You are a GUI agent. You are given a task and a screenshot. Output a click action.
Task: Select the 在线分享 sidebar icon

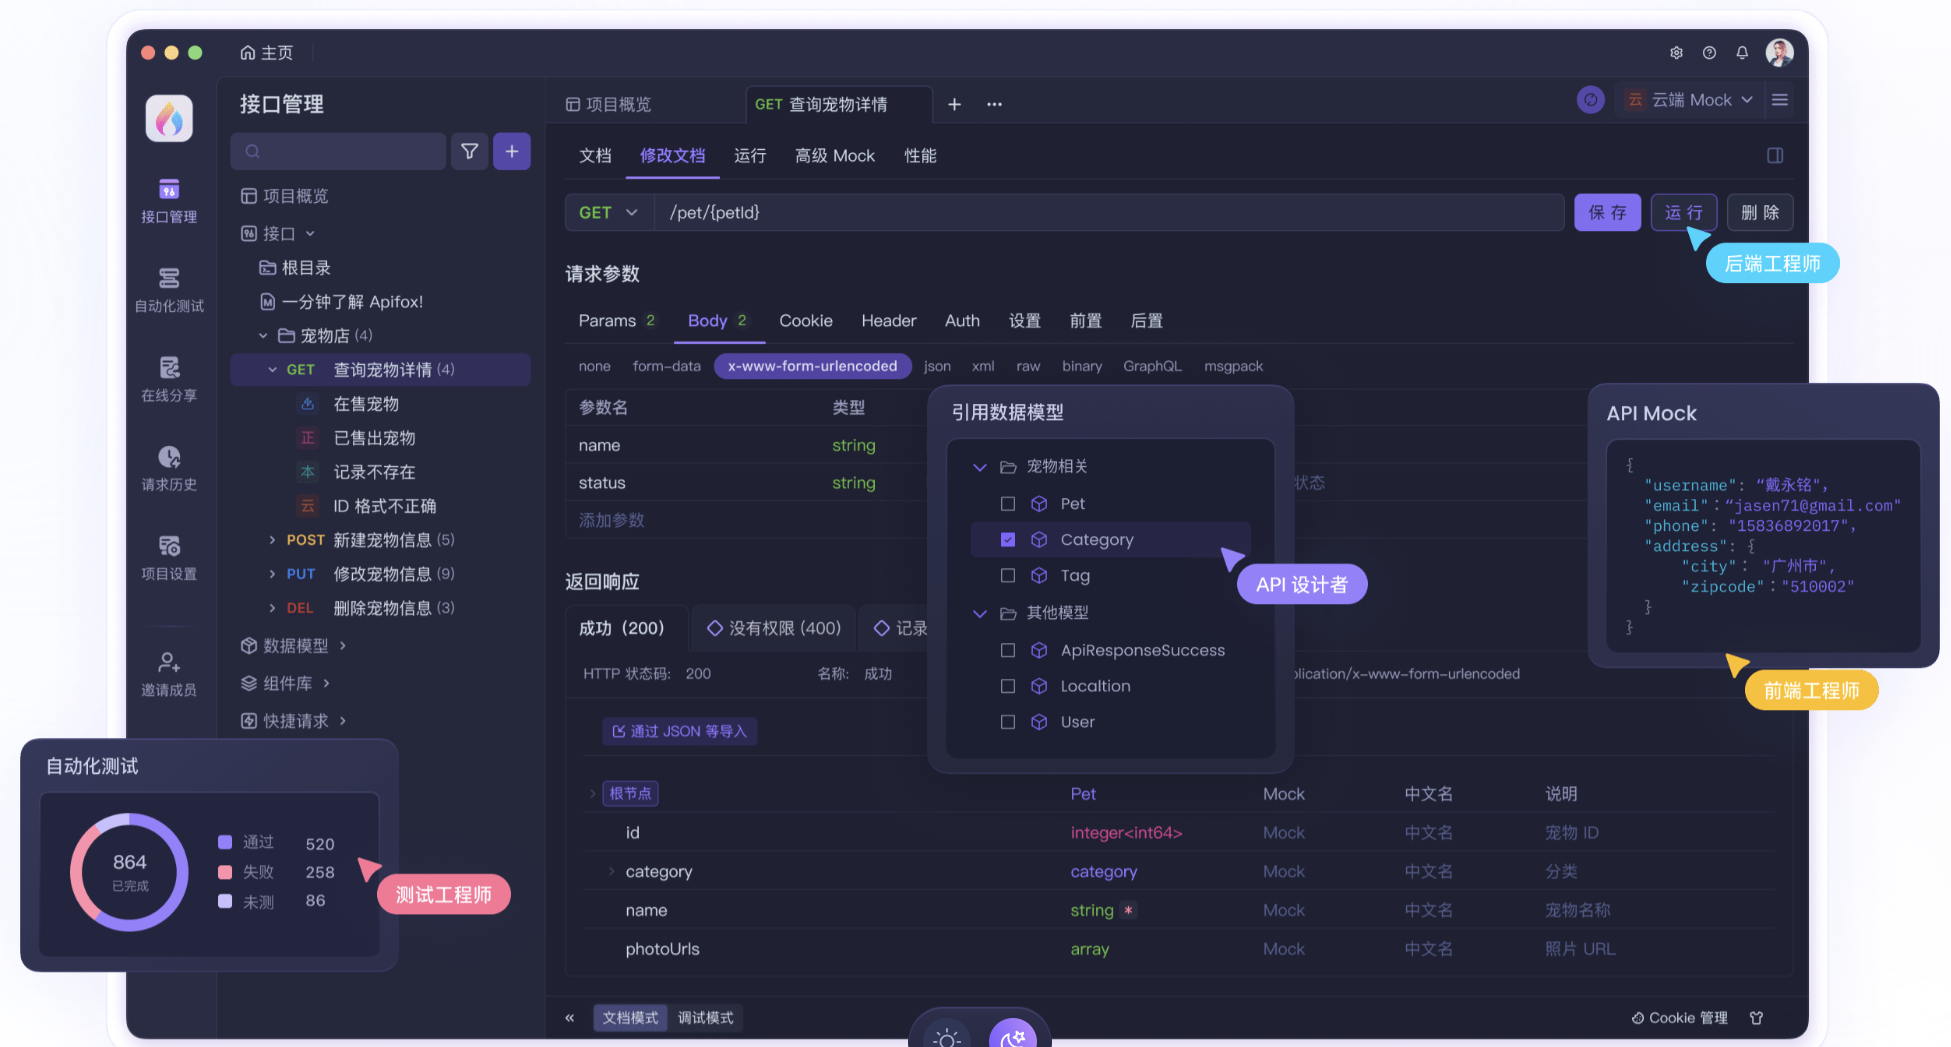(168, 378)
